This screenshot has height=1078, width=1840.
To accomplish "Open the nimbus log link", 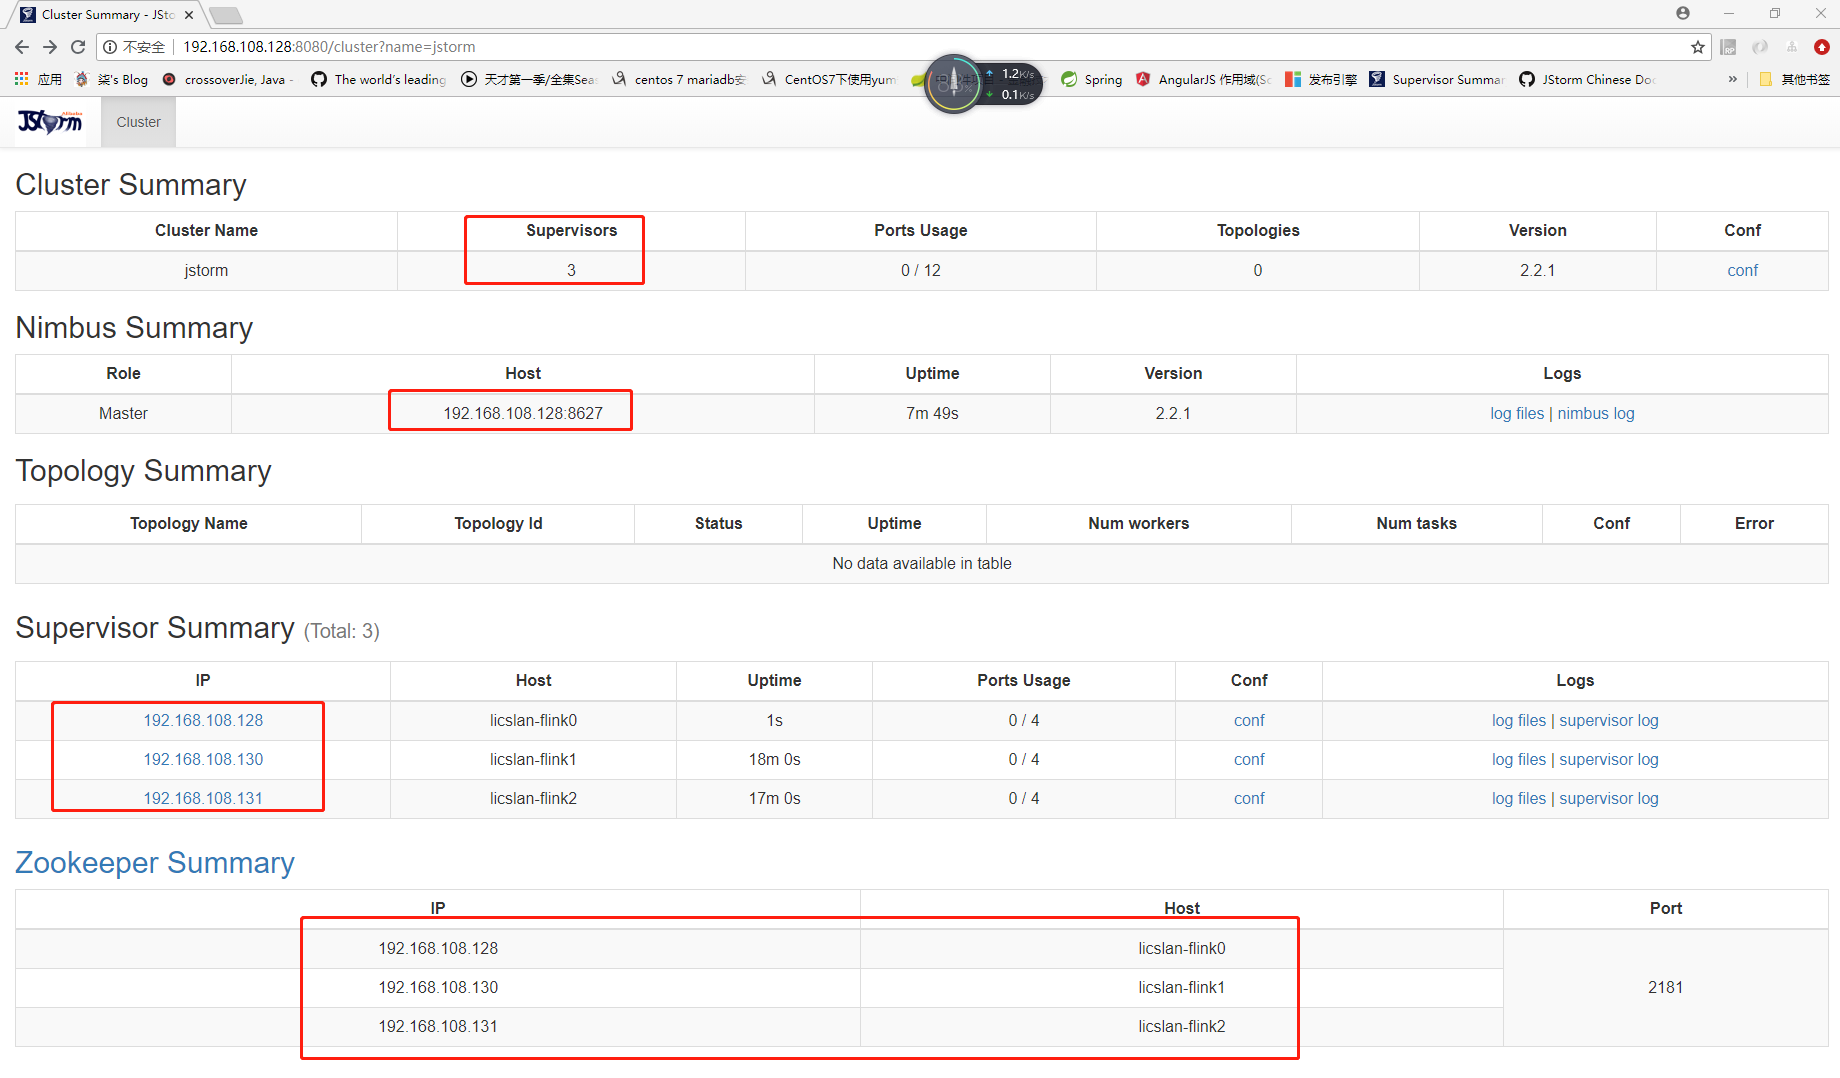I will [1596, 413].
